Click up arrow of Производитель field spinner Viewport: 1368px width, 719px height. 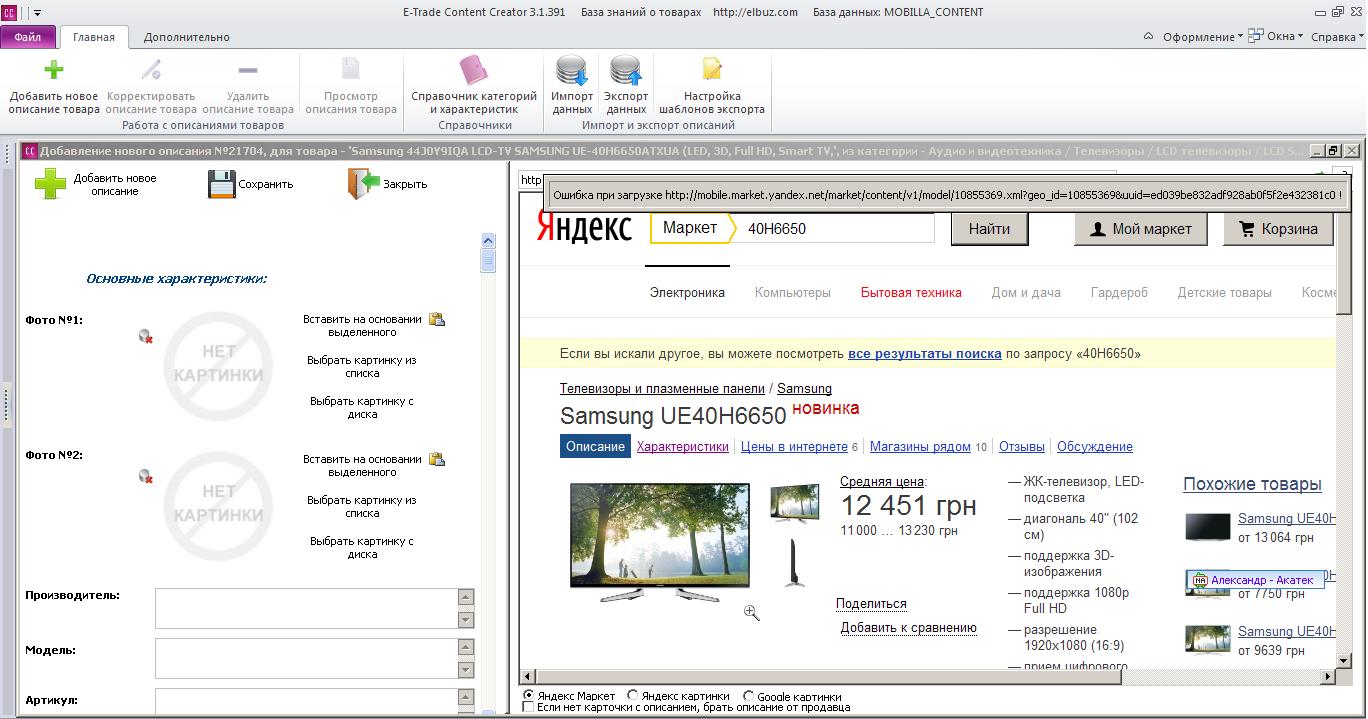[466, 598]
